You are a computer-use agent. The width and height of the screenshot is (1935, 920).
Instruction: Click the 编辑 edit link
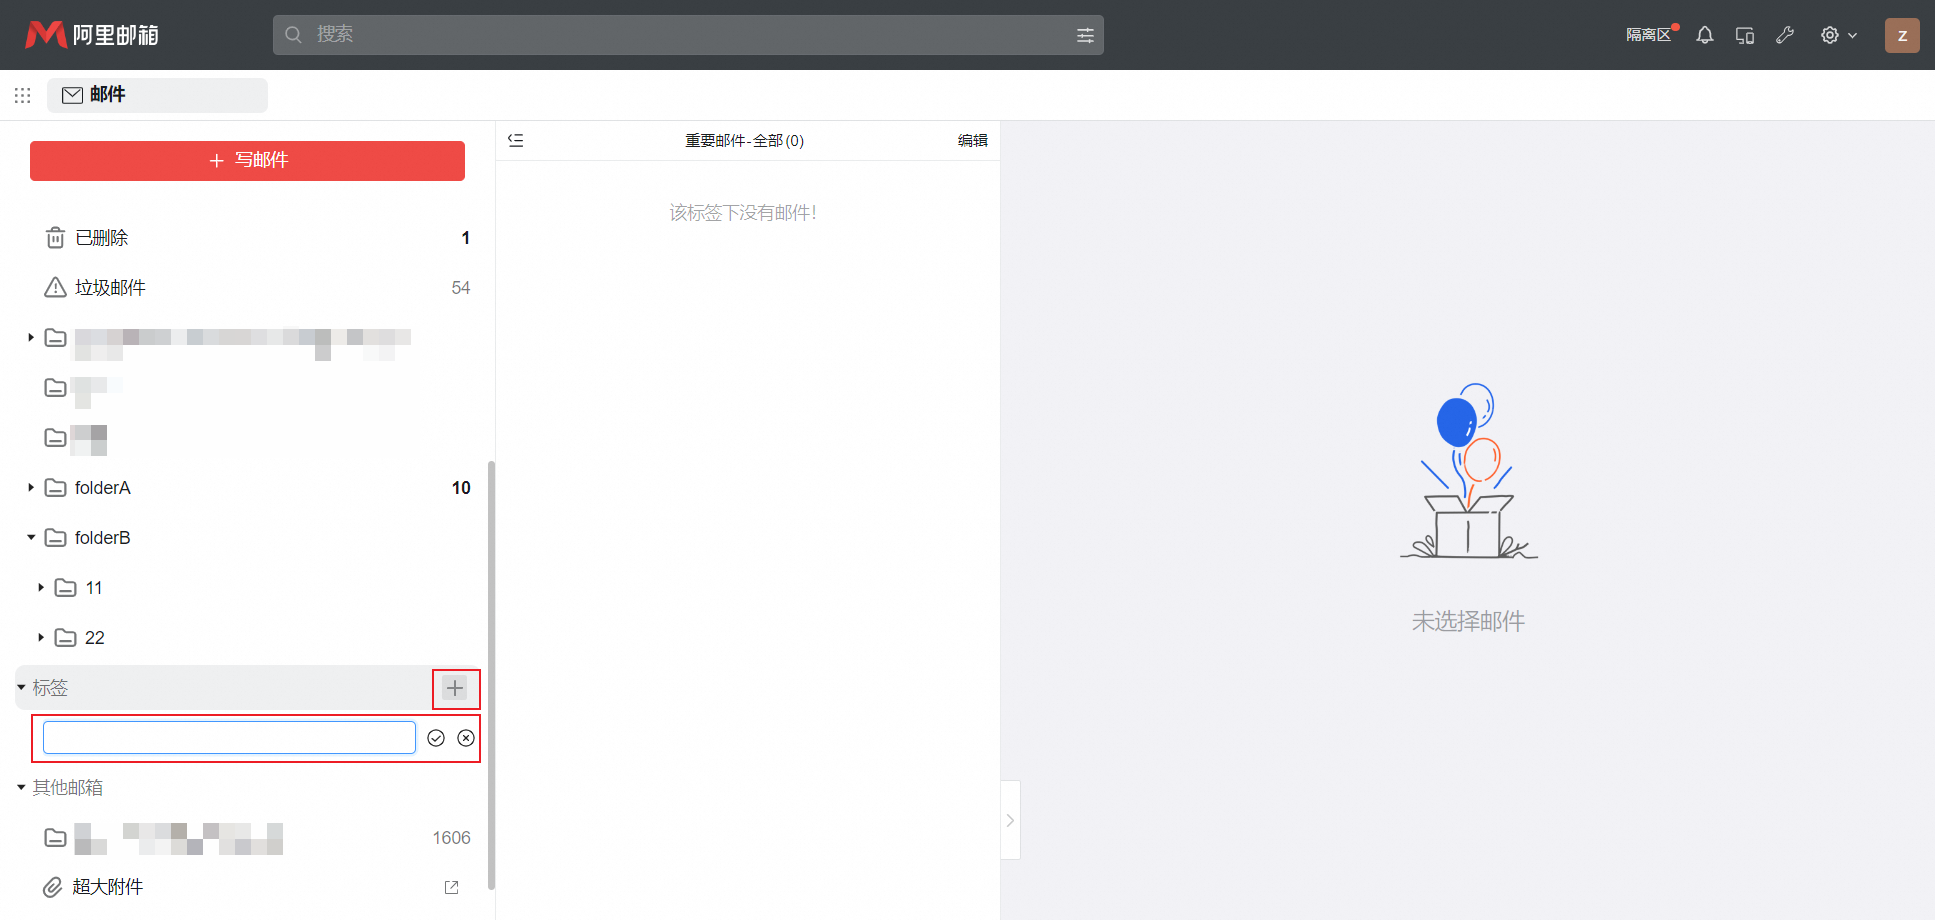(x=972, y=141)
